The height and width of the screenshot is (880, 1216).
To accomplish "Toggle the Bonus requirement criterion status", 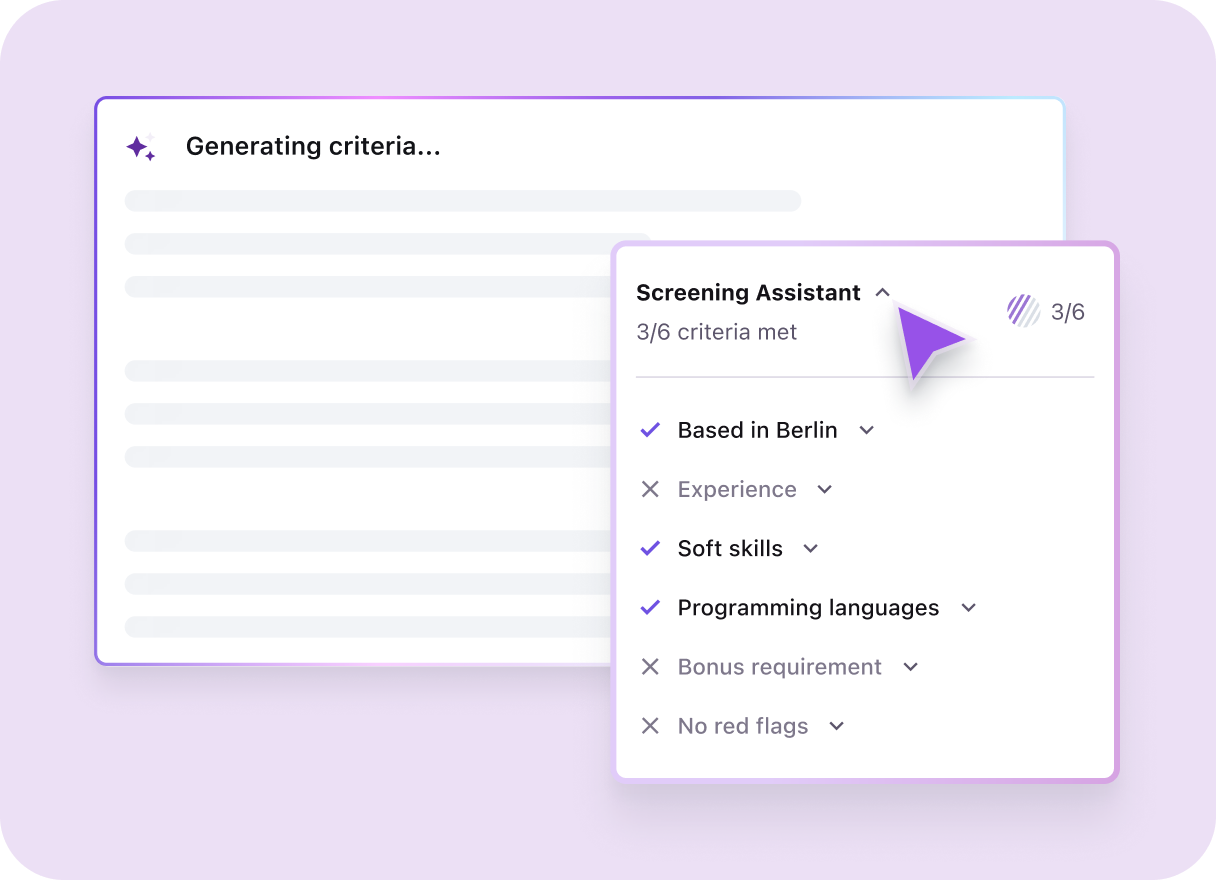I will 650,666.
